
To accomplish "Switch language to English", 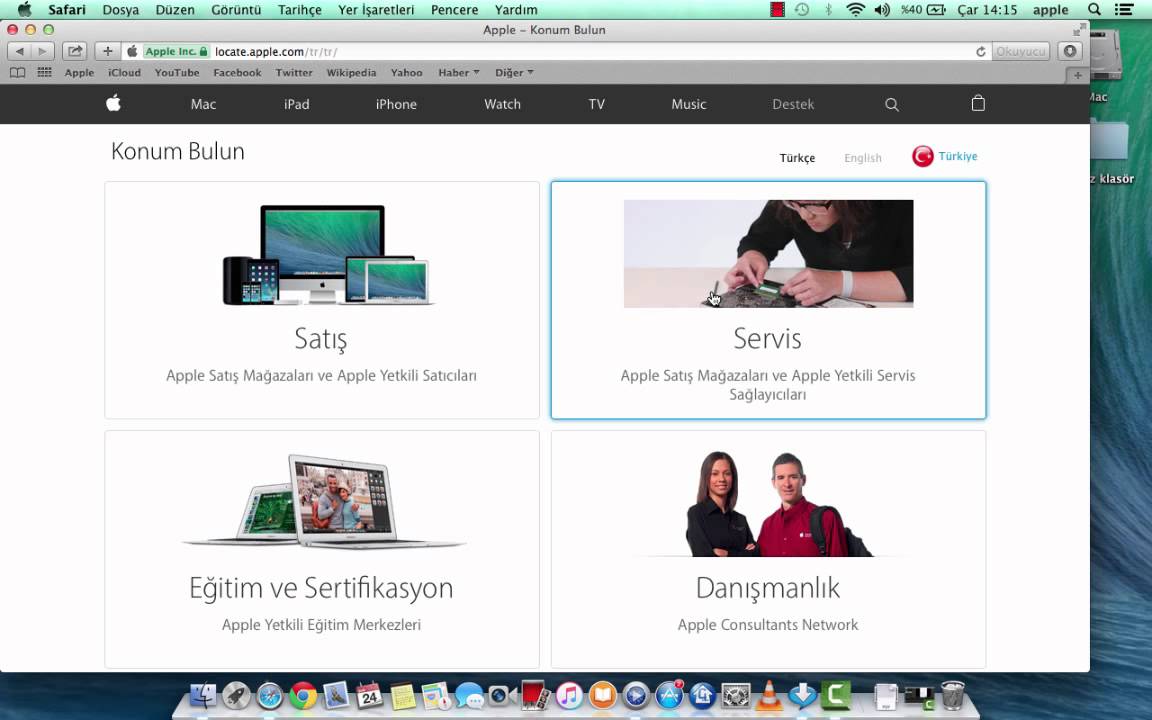I will [x=863, y=157].
